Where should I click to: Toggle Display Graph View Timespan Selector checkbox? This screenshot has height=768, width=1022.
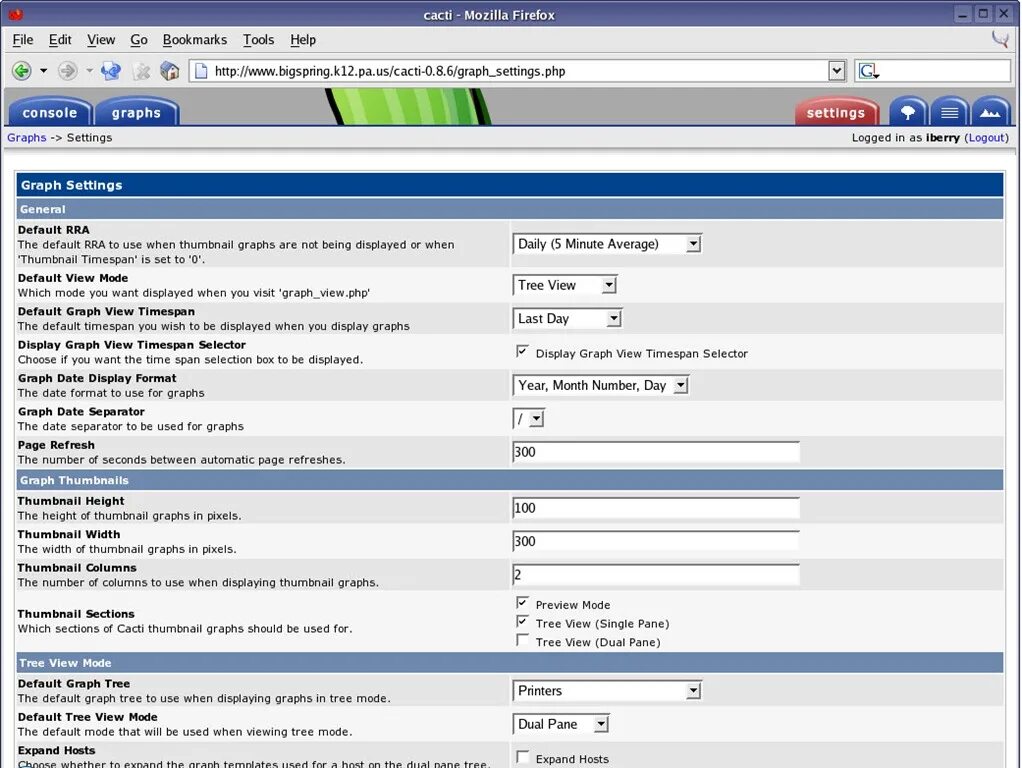(522, 351)
